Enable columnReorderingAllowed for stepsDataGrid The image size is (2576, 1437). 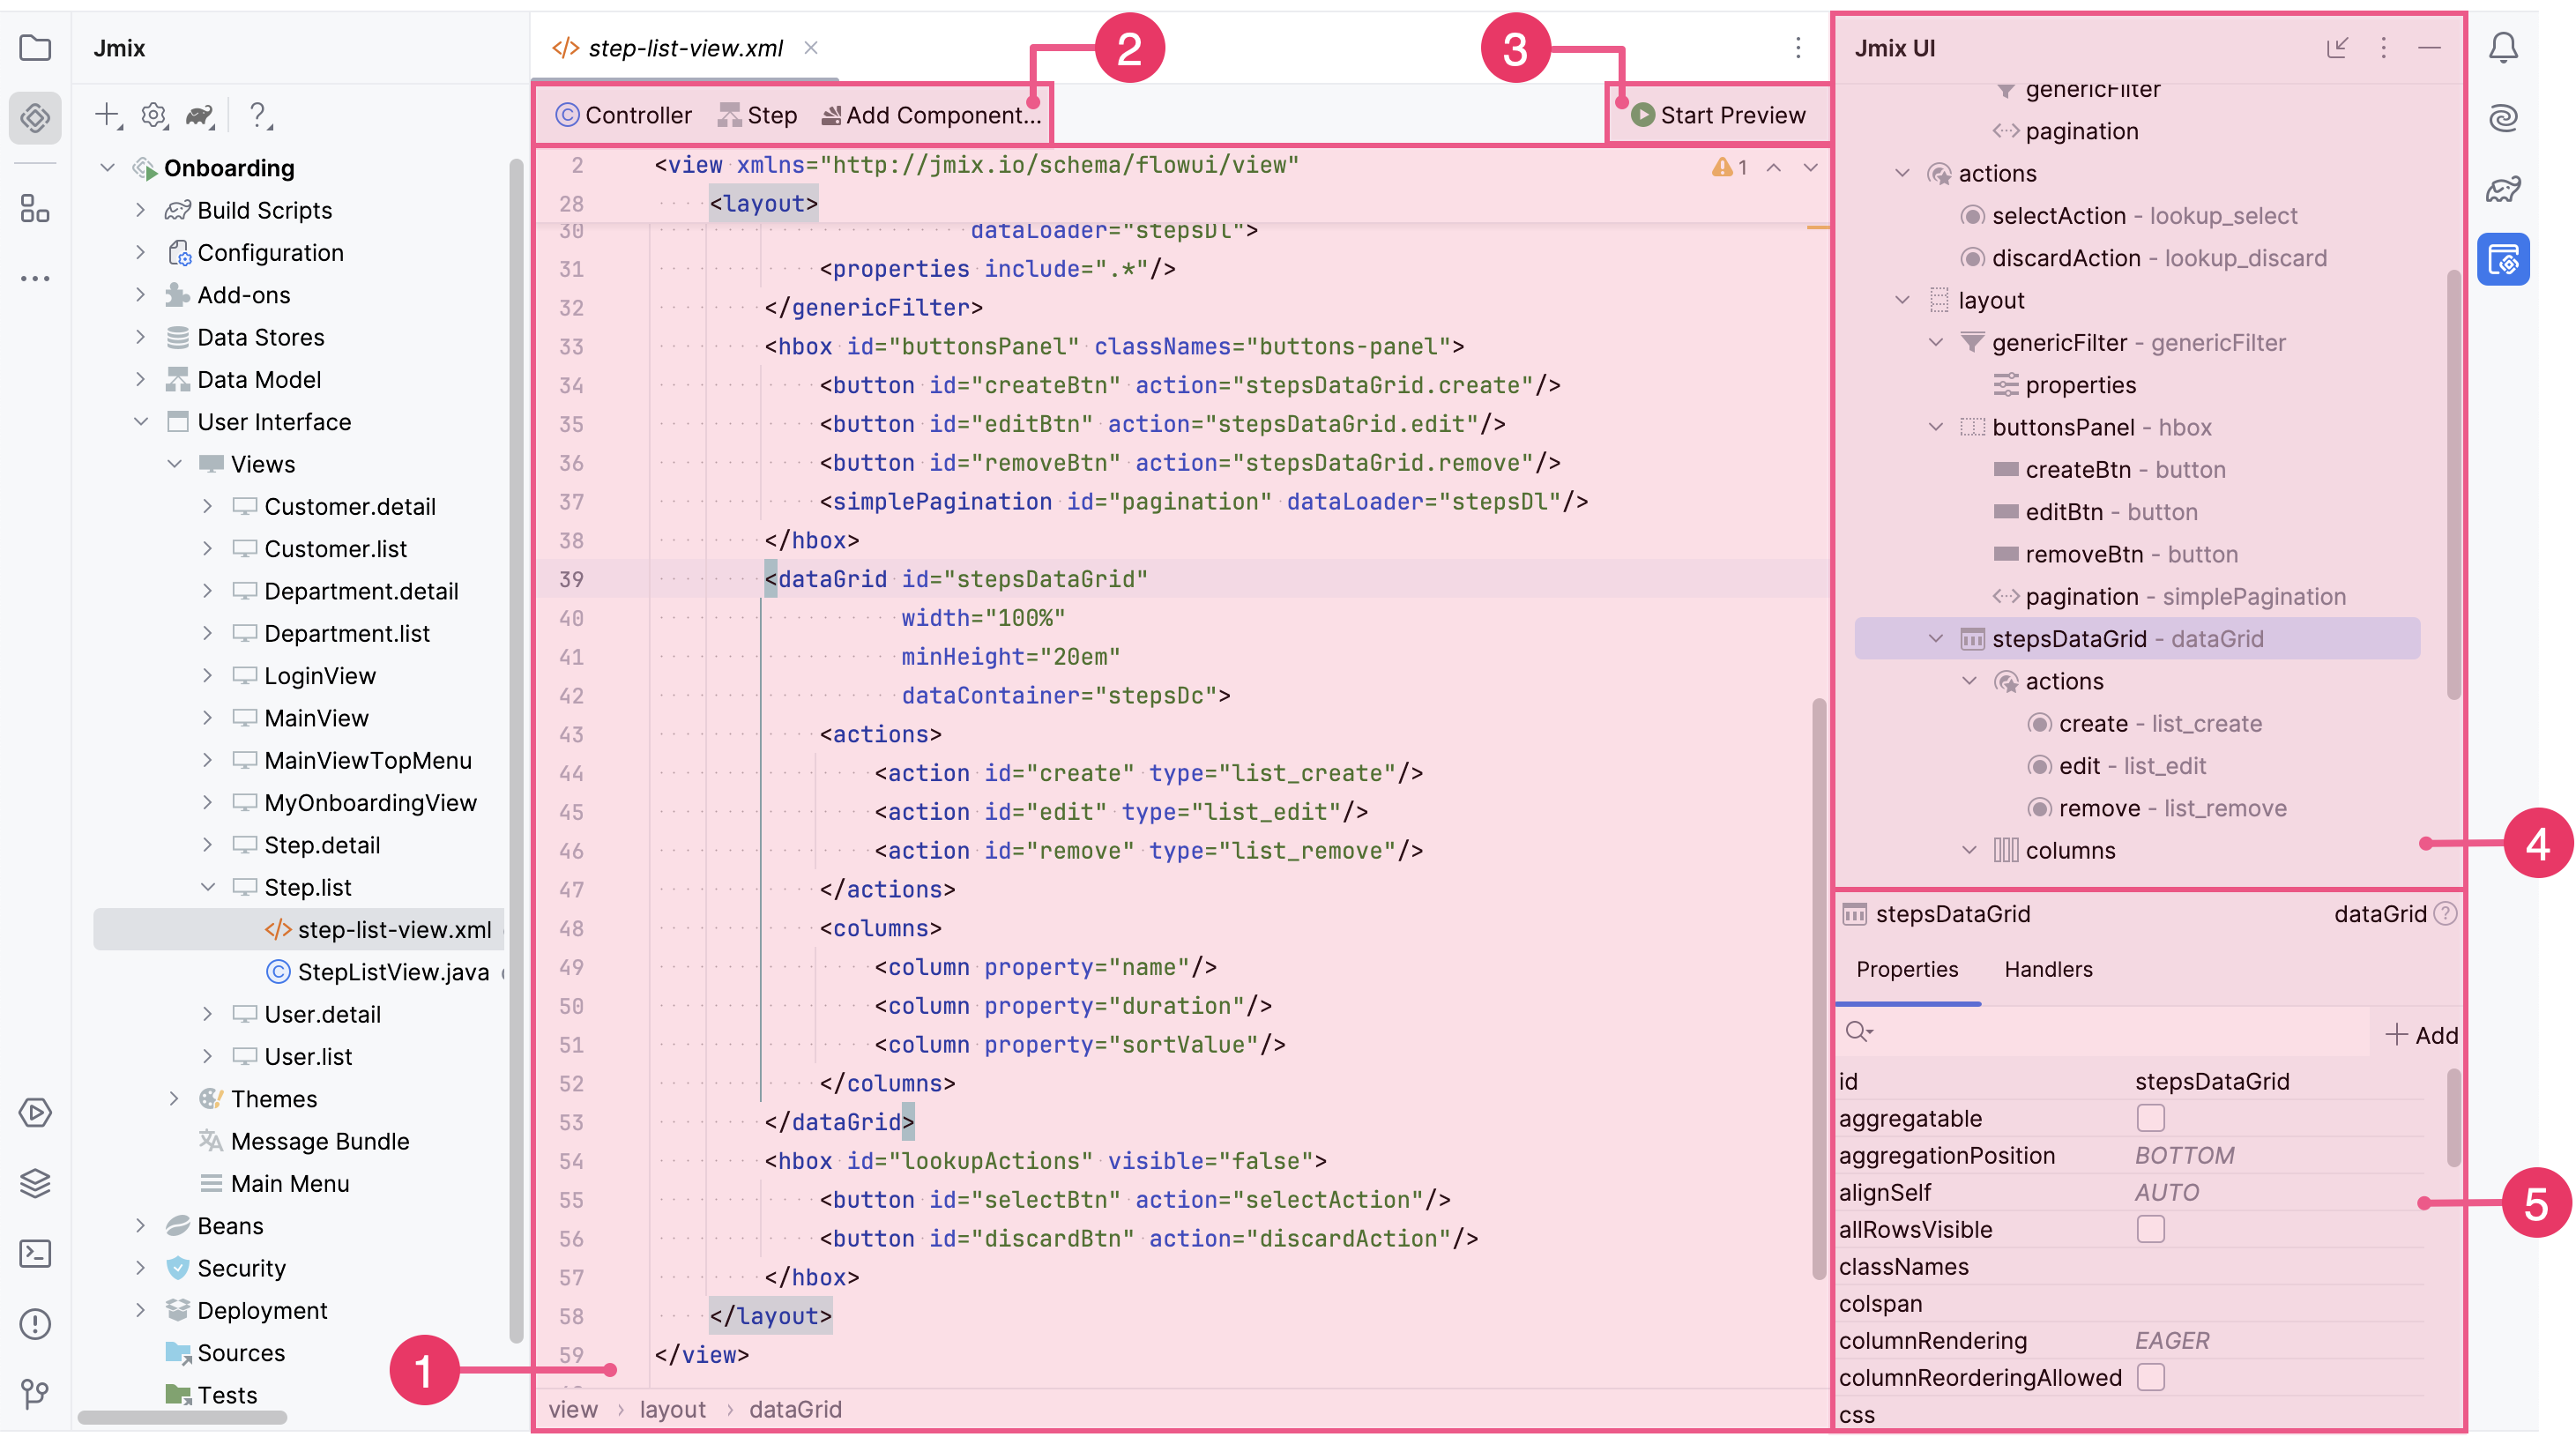pos(2149,1377)
